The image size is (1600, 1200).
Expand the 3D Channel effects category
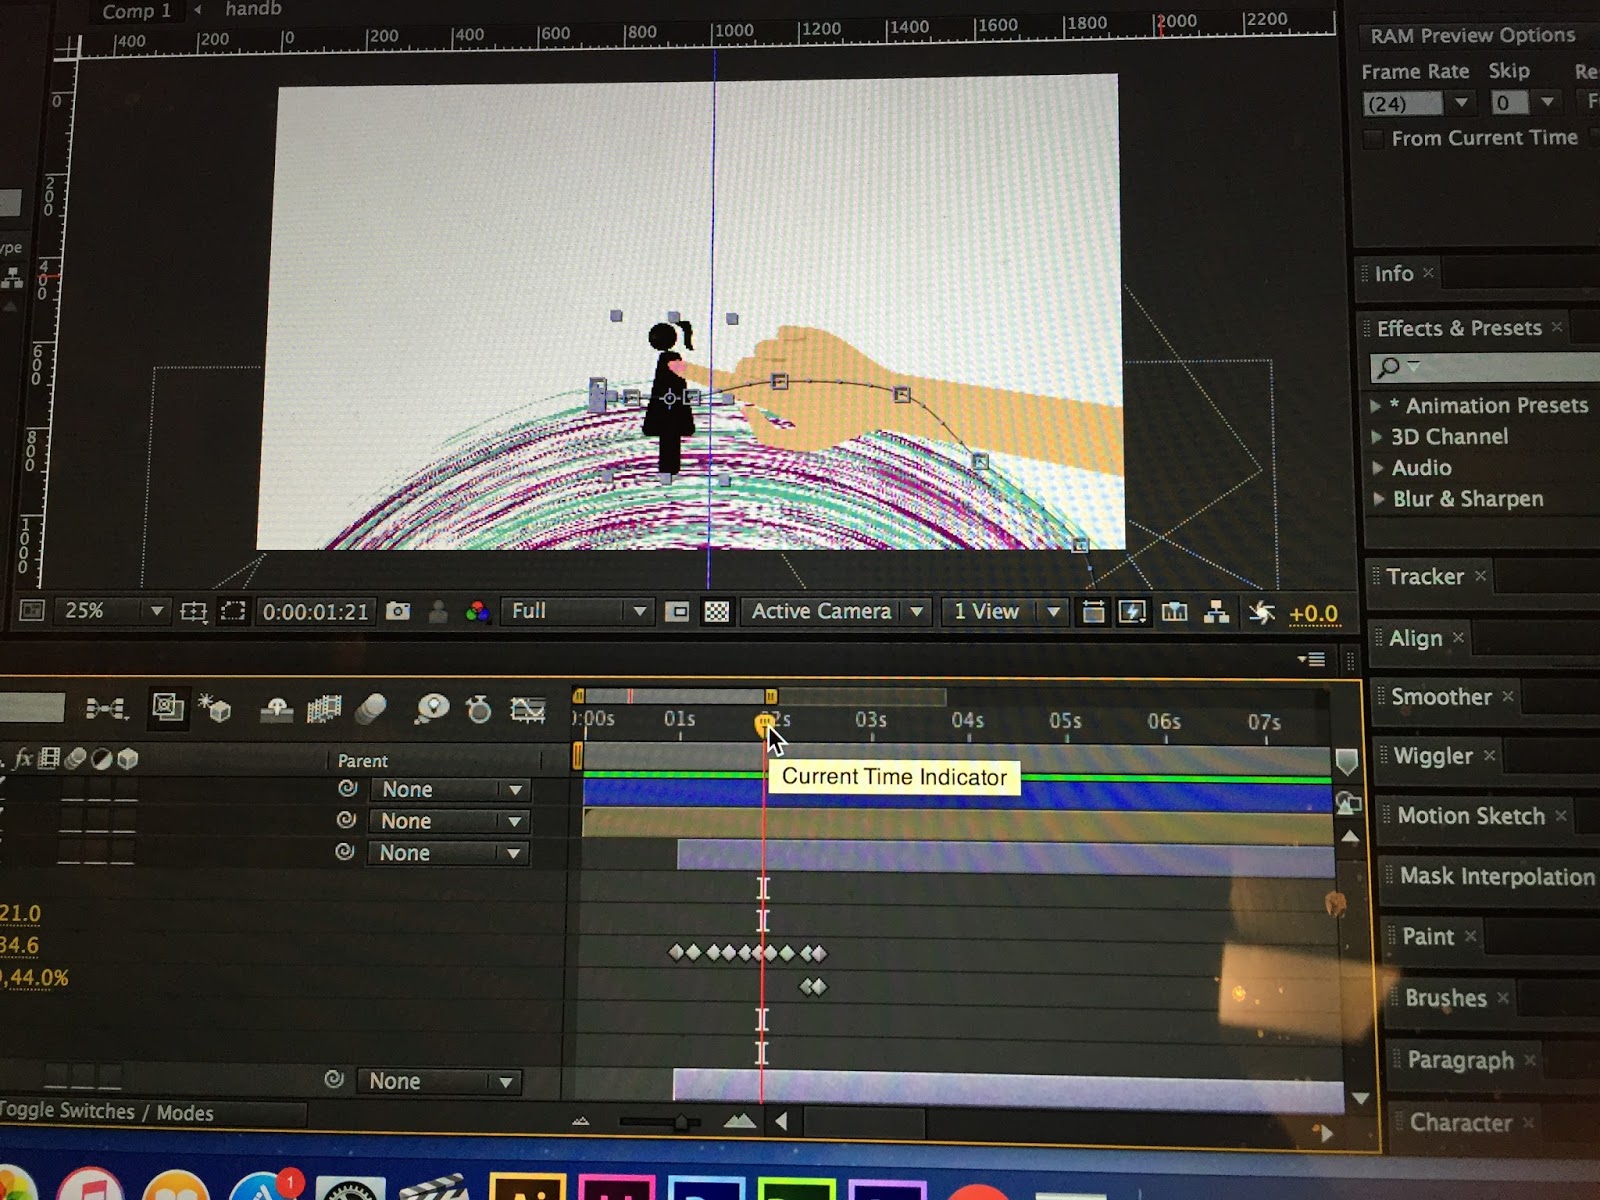tap(1377, 437)
